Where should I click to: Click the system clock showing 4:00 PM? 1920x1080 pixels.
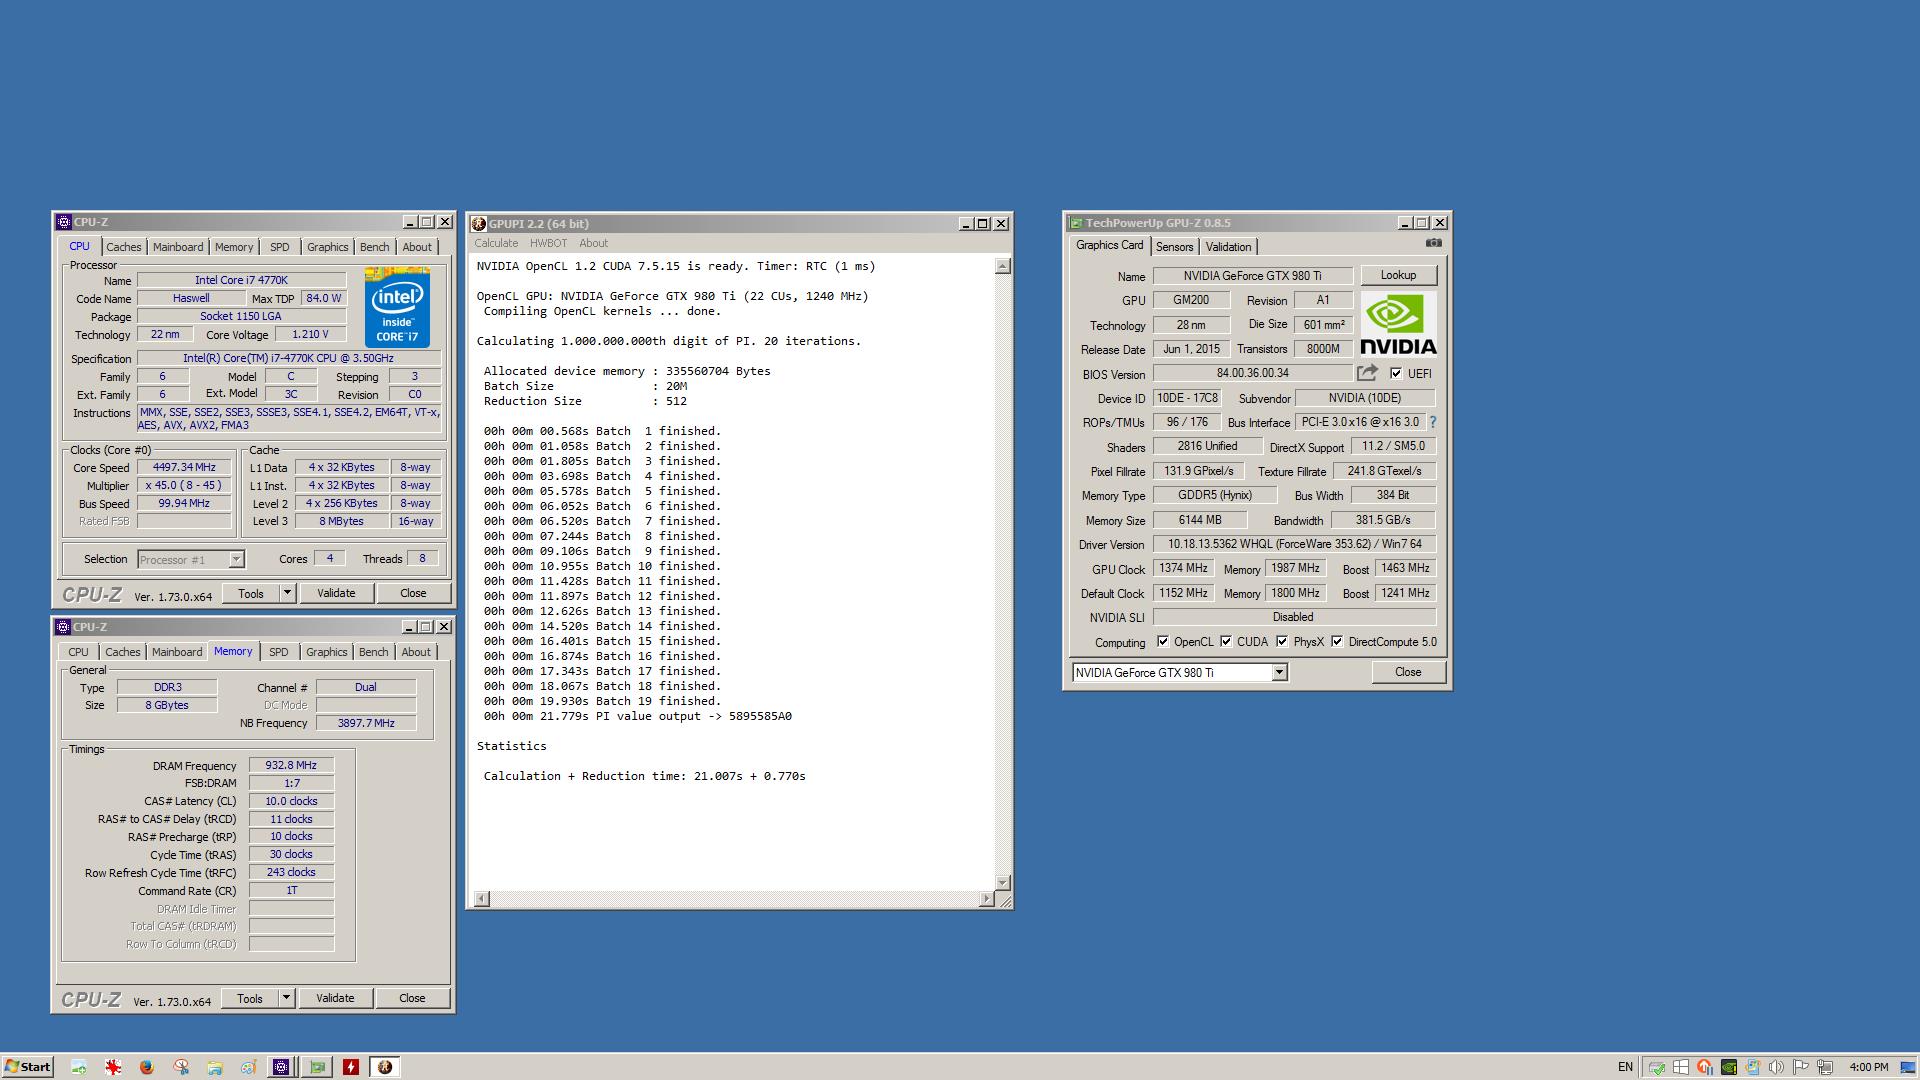coord(1869,1067)
